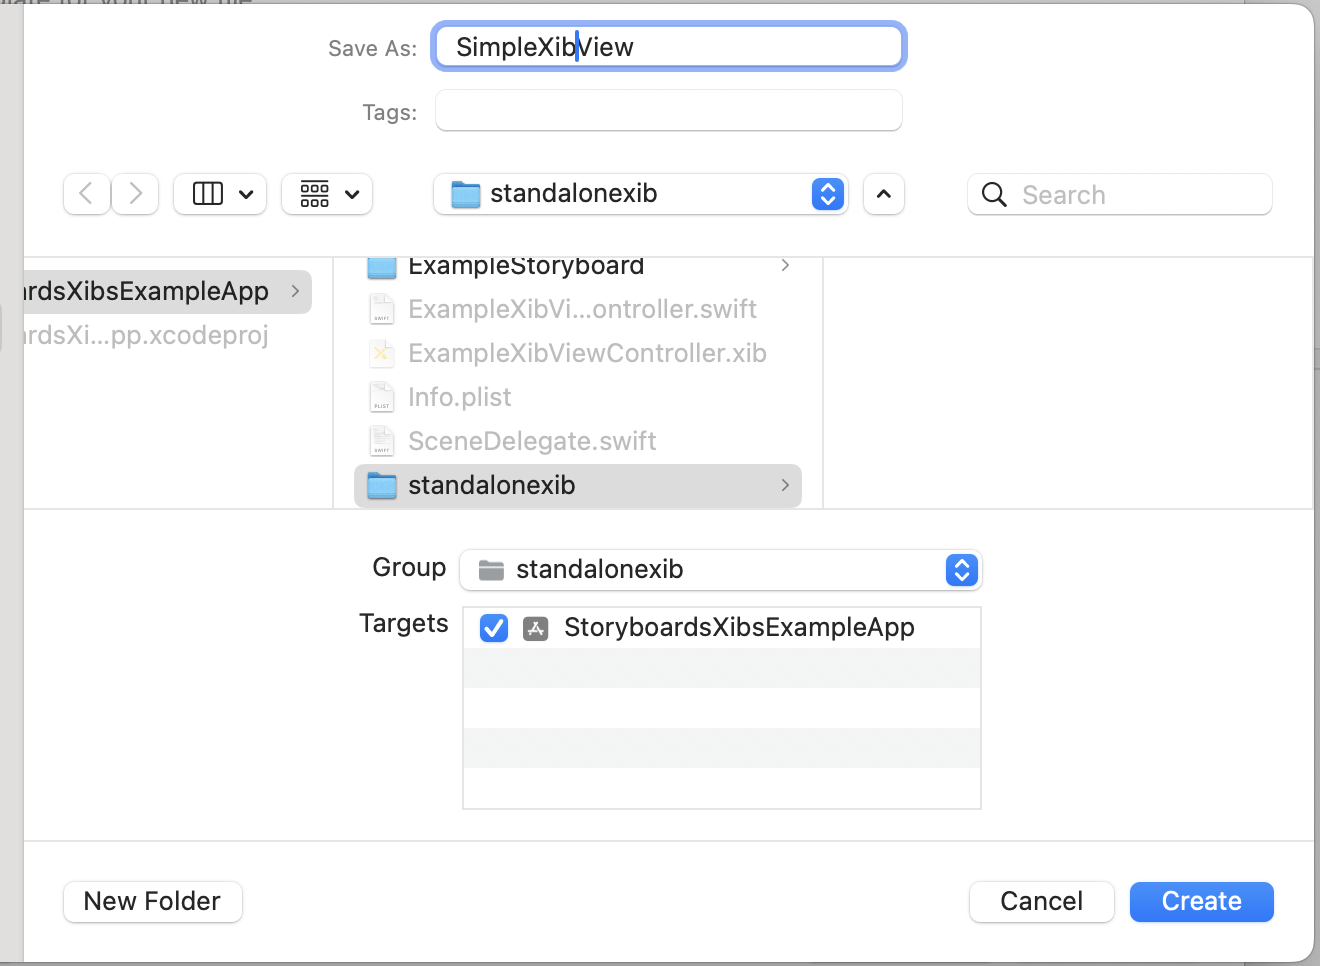Open the column view options button
The width and height of the screenshot is (1320, 966).
[x=220, y=194]
